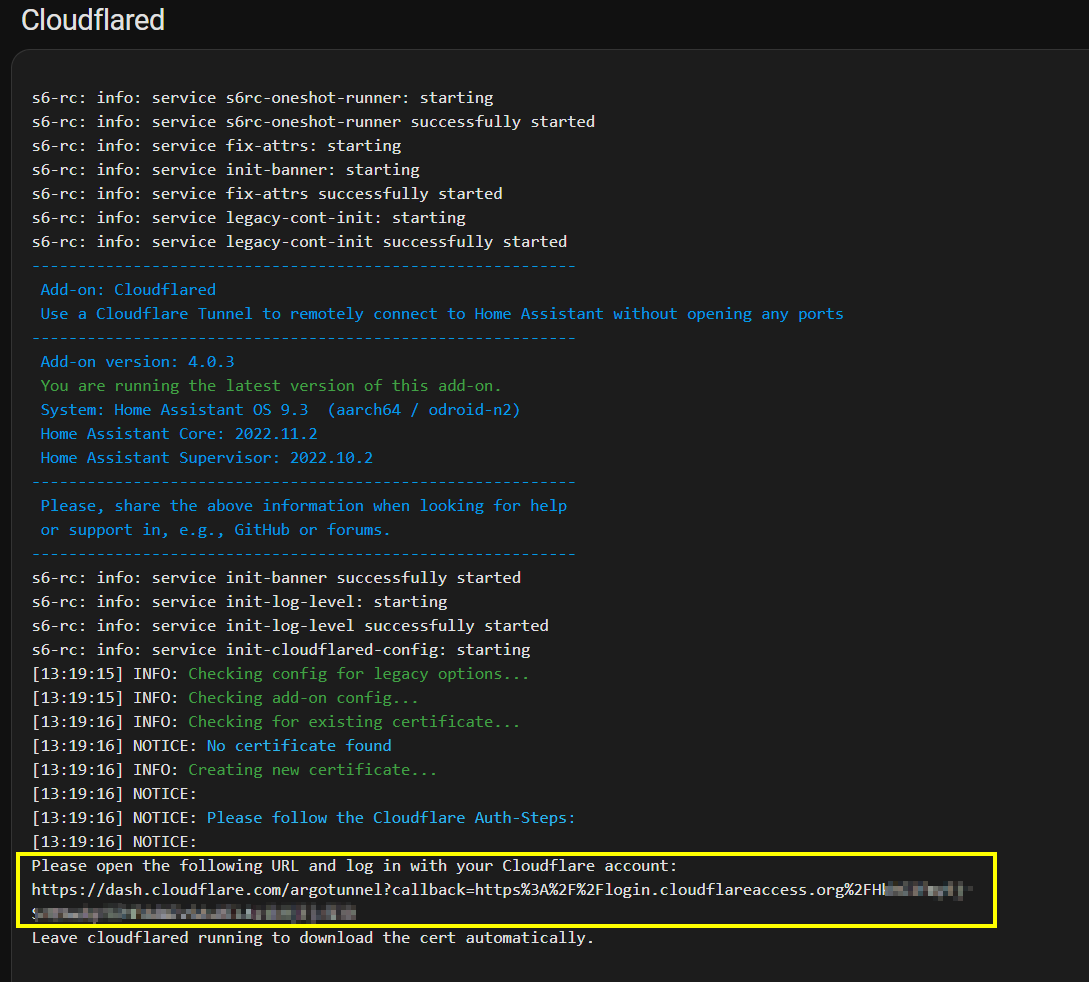
Task: Click 'Please follow the Cloudflare Auth-Steps:' notice
Action: tap(304, 818)
